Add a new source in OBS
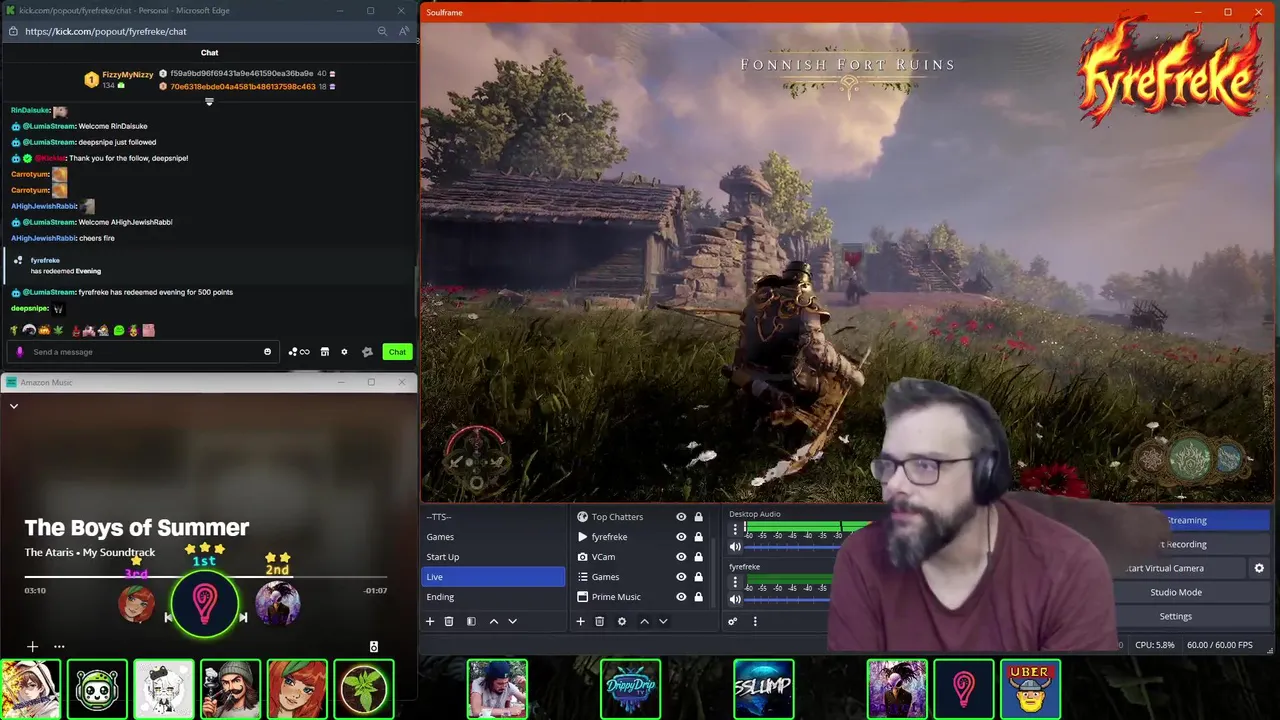 (x=580, y=621)
